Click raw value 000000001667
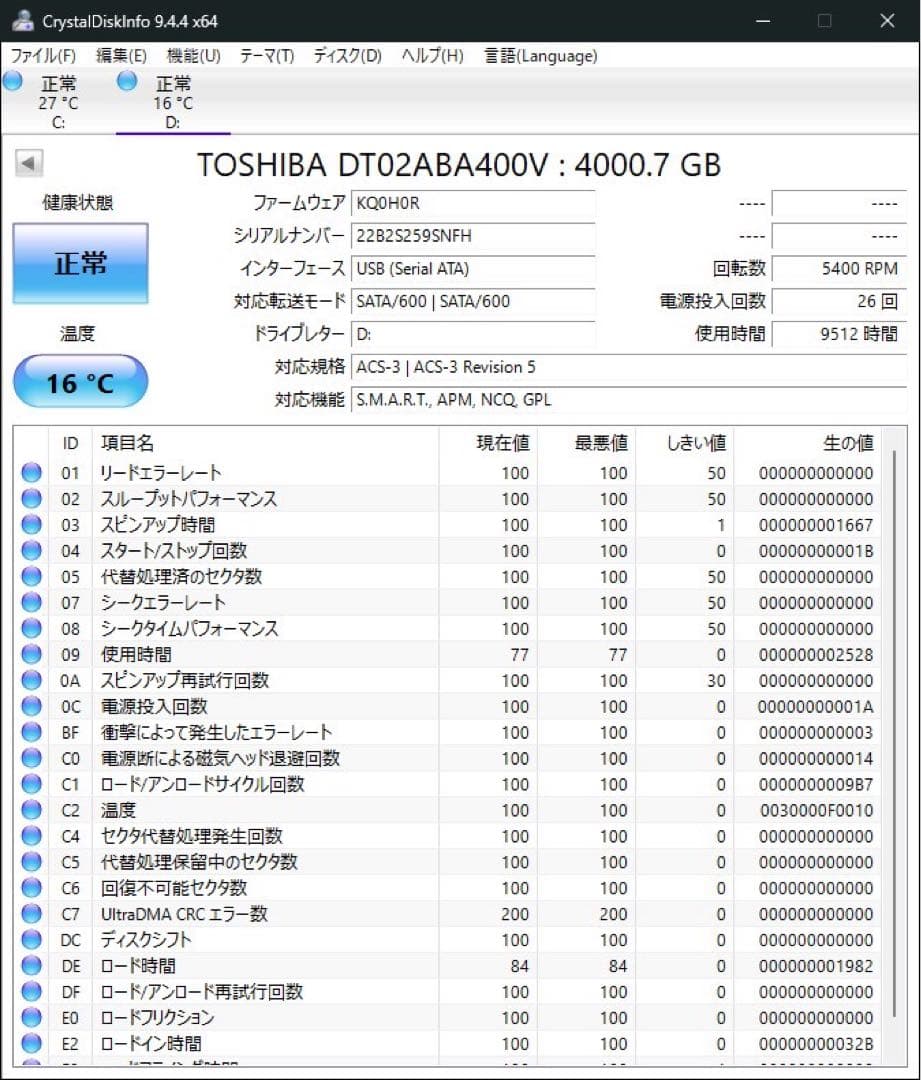 [x=816, y=525]
